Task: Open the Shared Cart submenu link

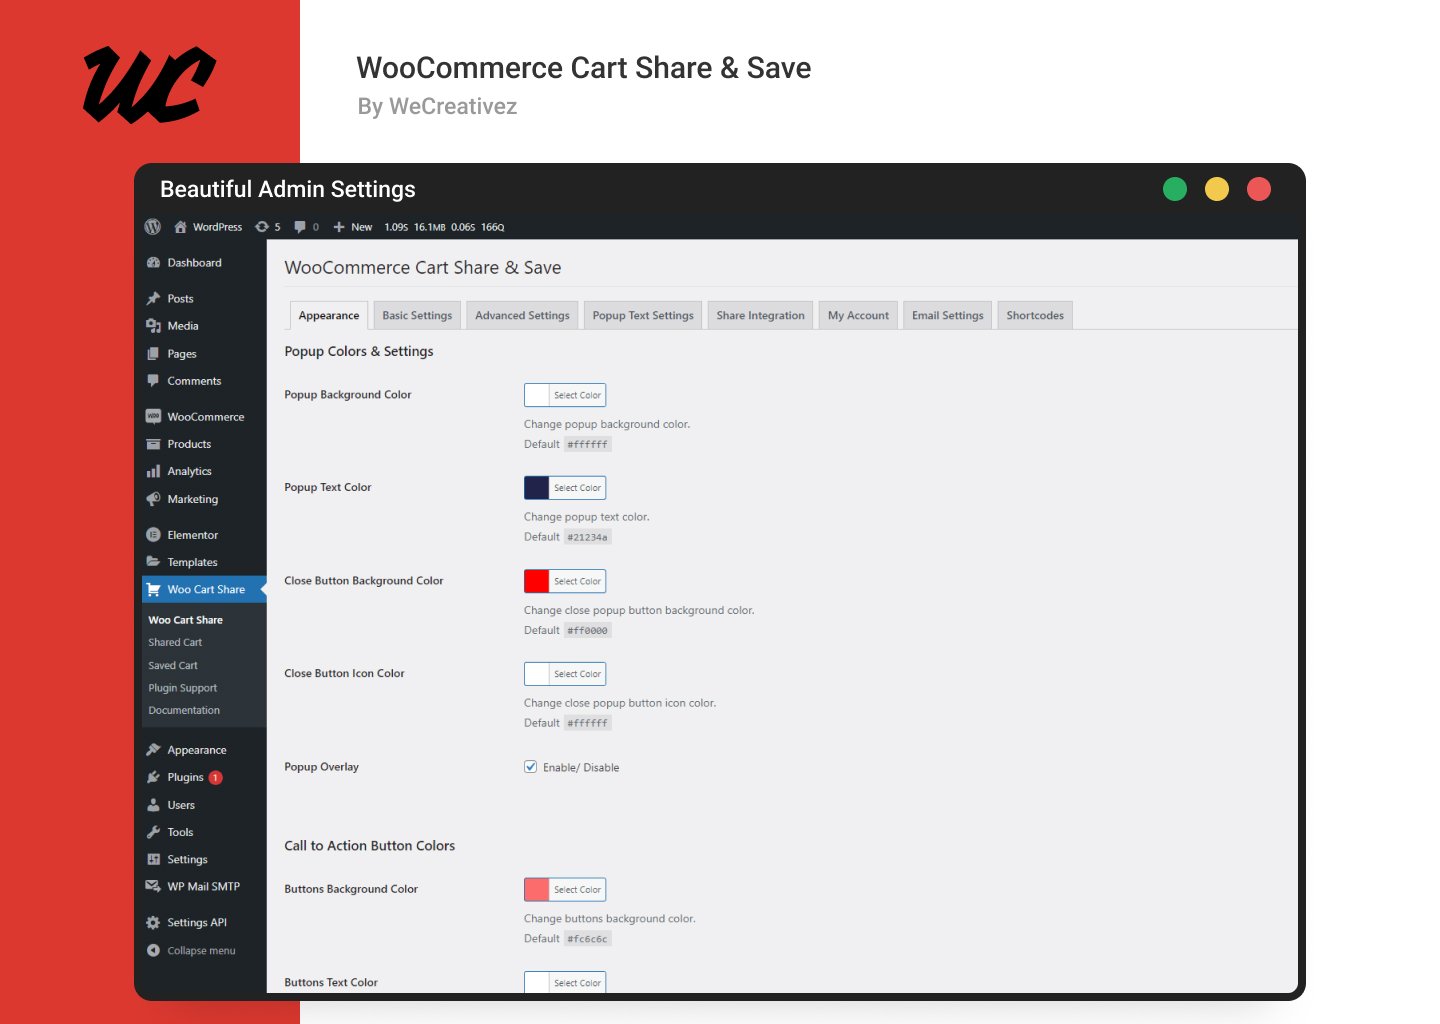Action: (x=175, y=643)
